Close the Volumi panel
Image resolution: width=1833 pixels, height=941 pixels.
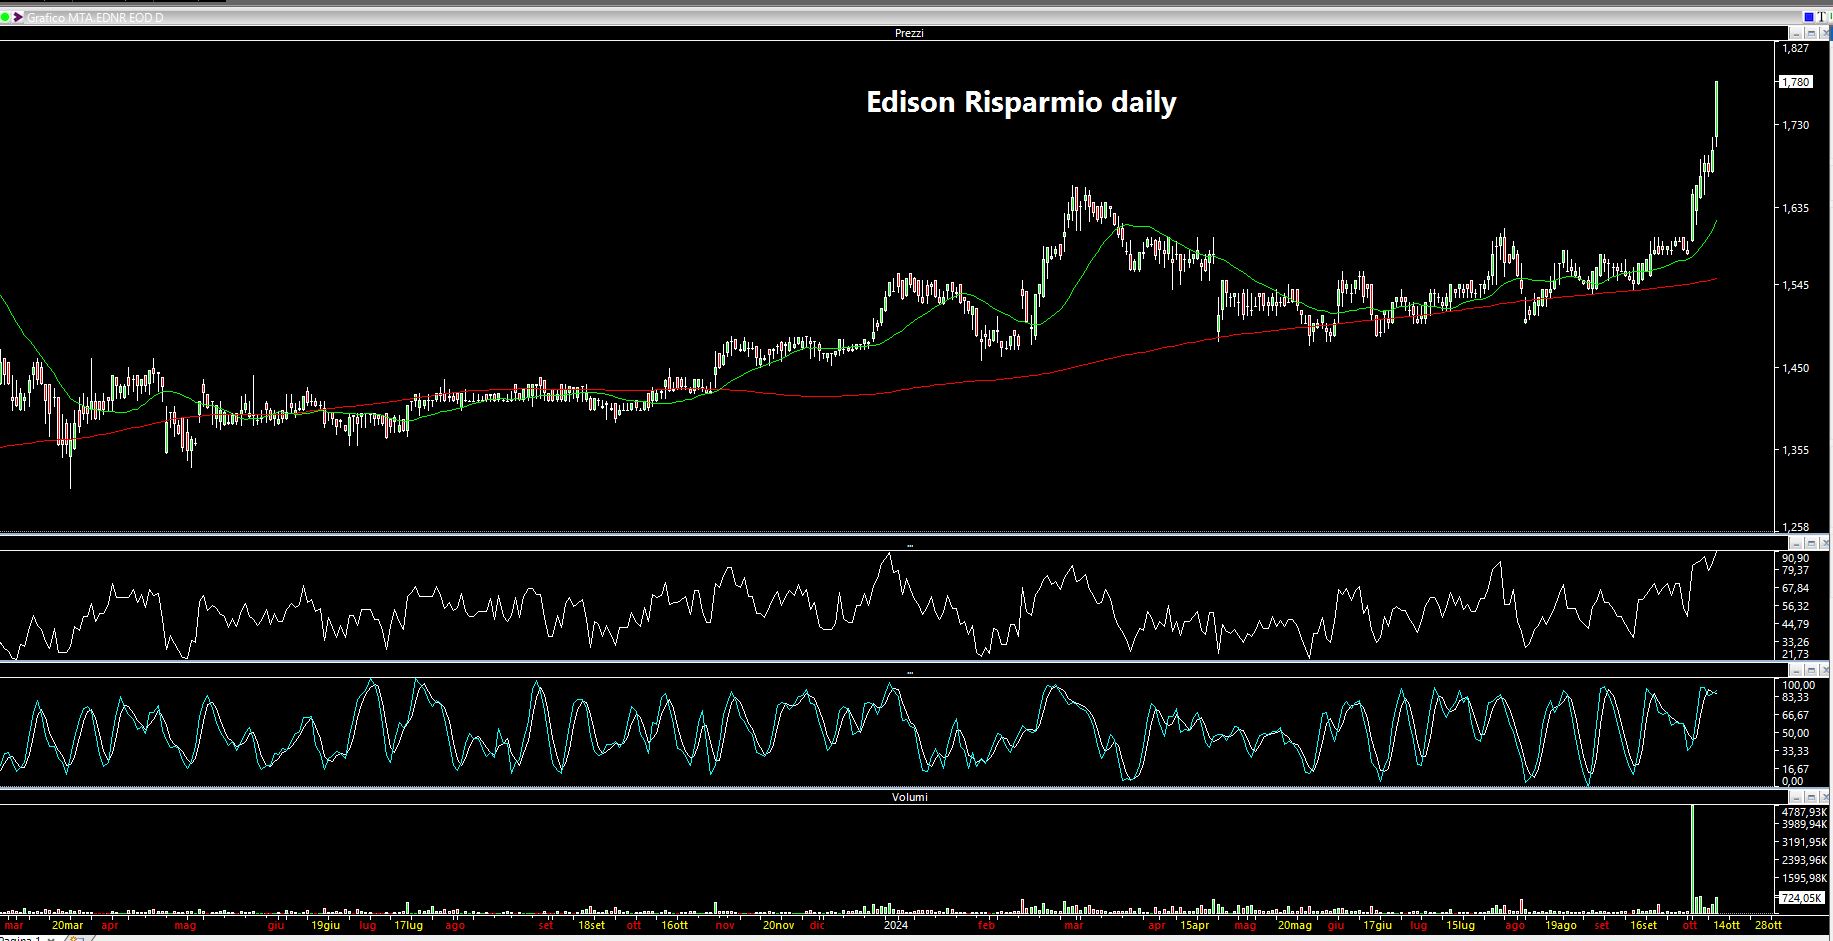click(x=1825, y=797)
